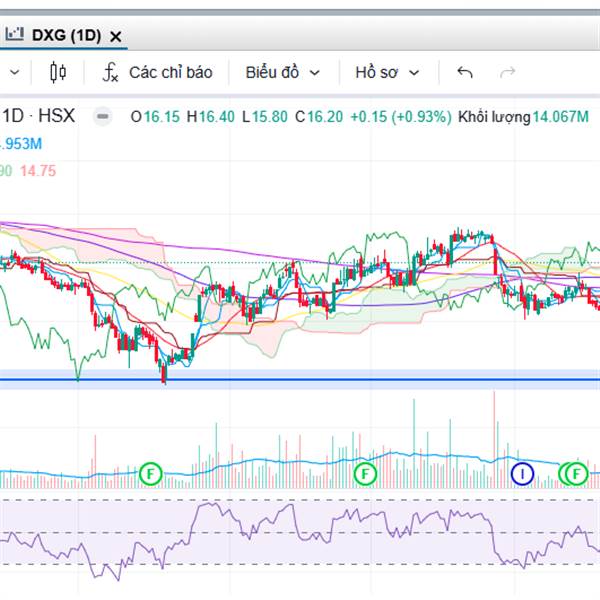Click the rightmost green F event marker
Screen dimensions: 600x600
click(x=576, y=473)
